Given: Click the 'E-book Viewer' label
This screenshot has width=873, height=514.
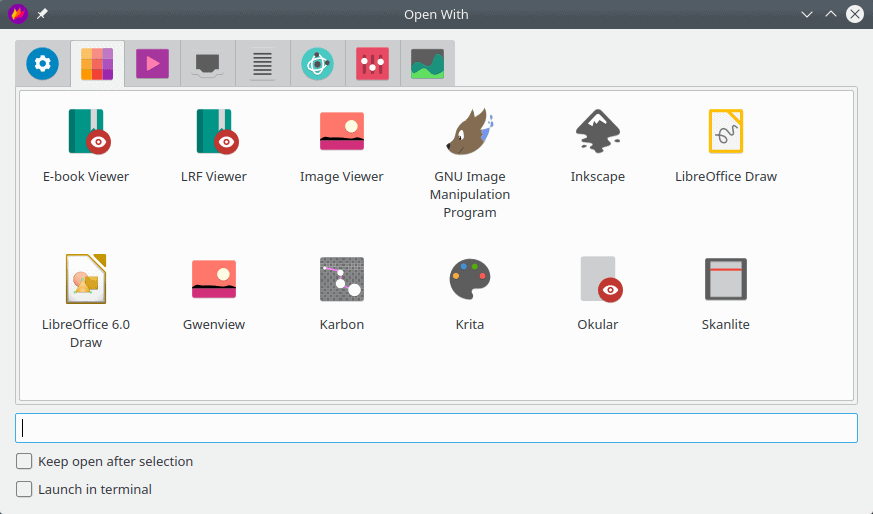Looking at the screenshot, I should [x=86, y=177].
